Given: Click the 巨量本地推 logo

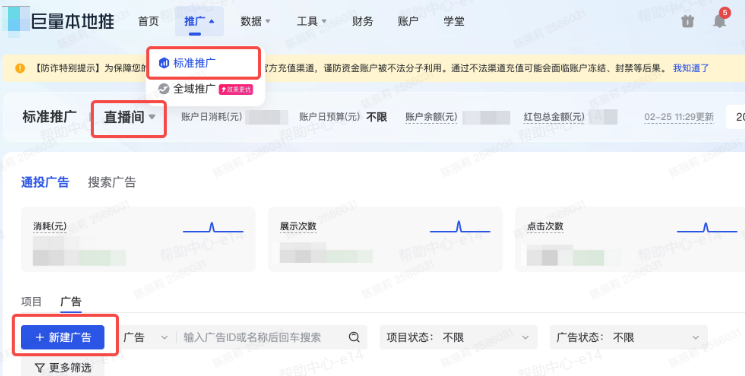Looking at the screenshot, I should tap(58, 21).
